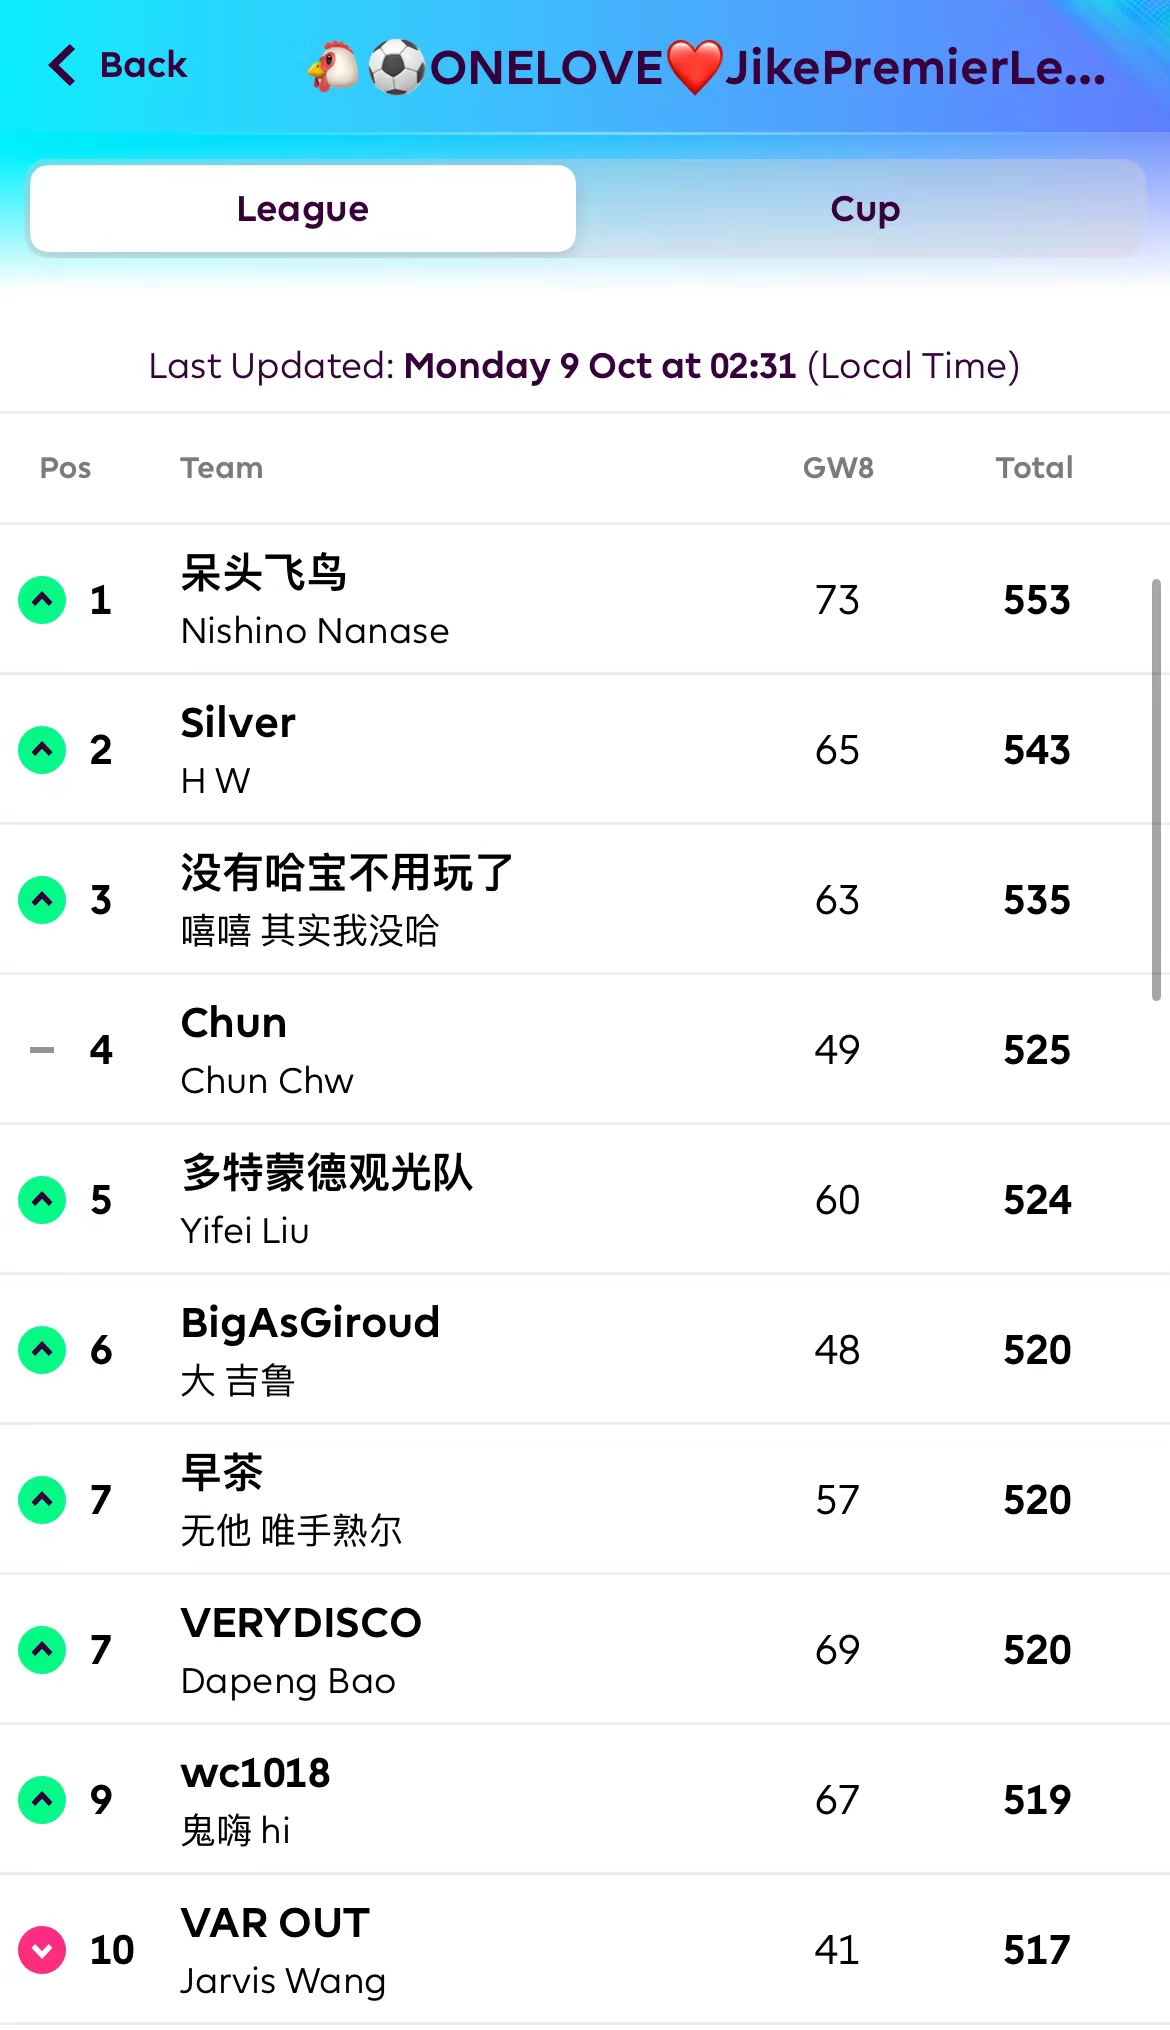Click the green up-arrow beside rank 1

click(42, 600)
